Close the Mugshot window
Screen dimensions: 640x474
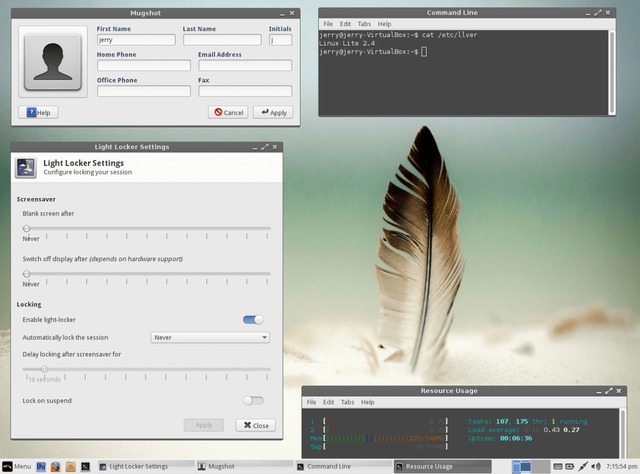pyautogui.click(x=292, y=13)
